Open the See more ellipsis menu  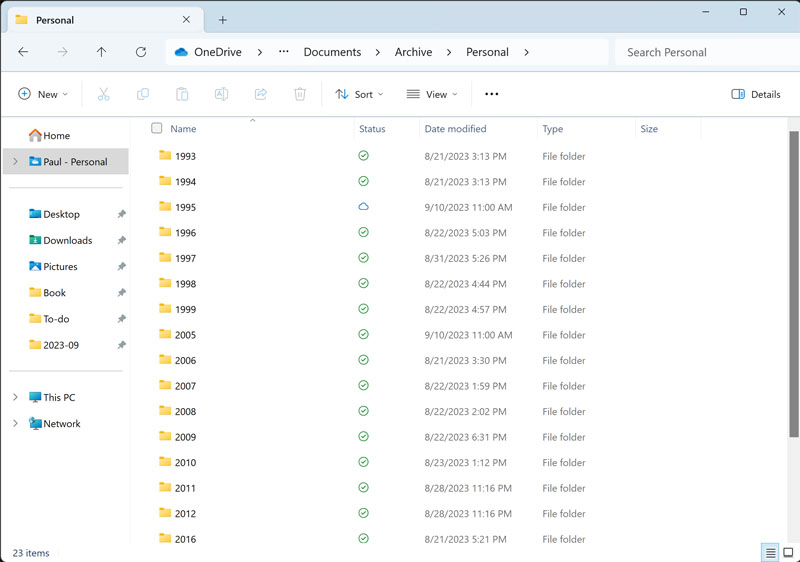(491, 94)
